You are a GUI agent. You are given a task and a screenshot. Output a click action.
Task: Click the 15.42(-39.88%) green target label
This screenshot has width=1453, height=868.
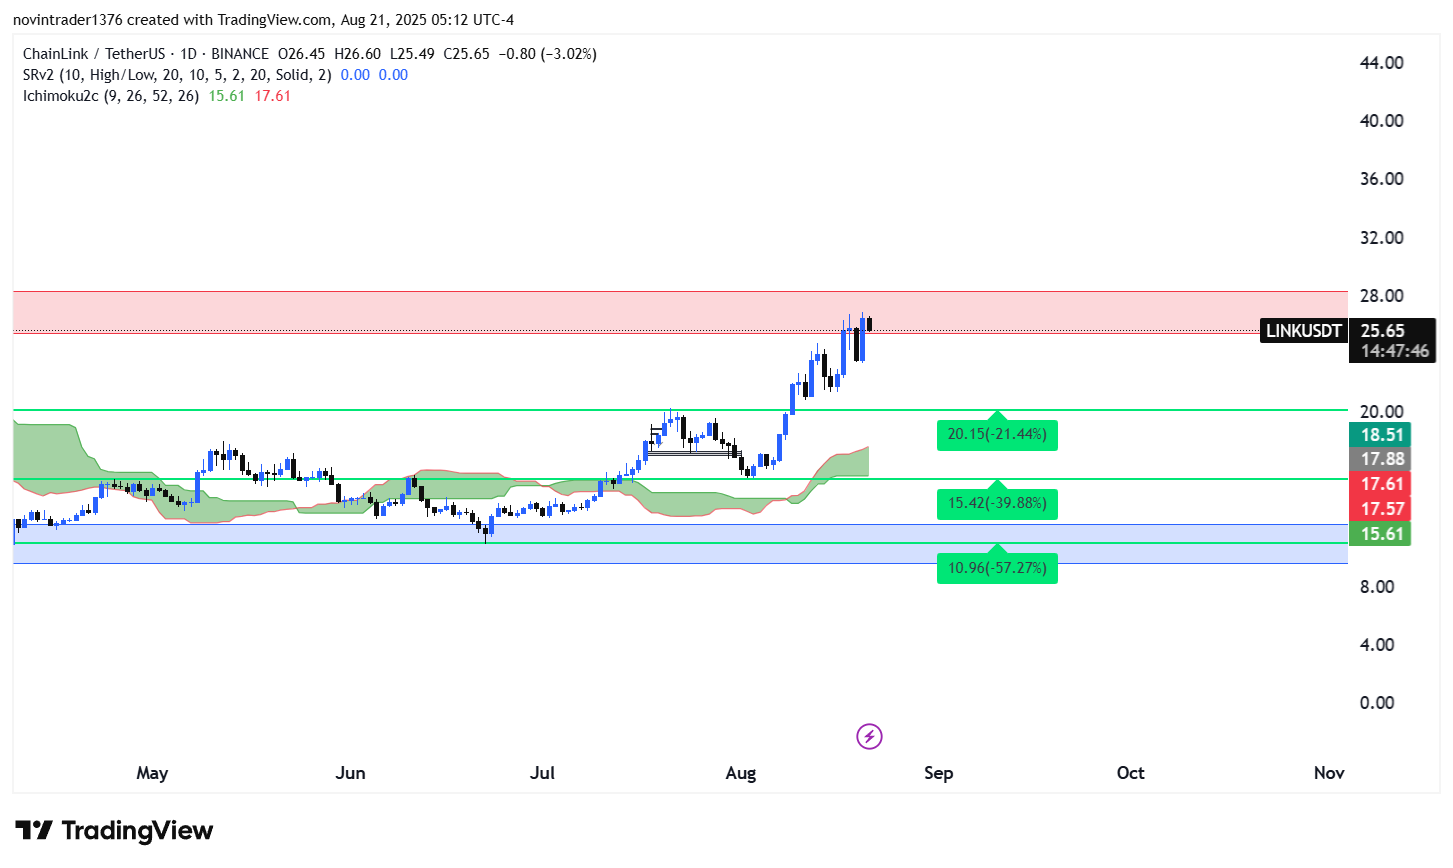(997, 504)
